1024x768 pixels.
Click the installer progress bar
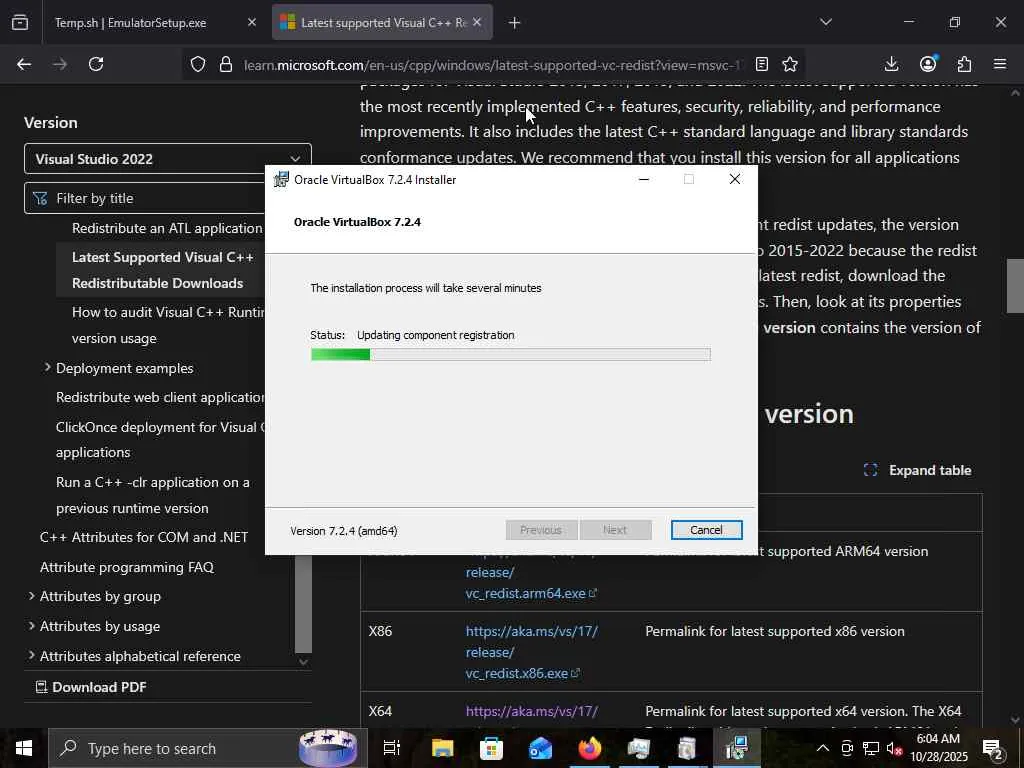coord(511,355)
